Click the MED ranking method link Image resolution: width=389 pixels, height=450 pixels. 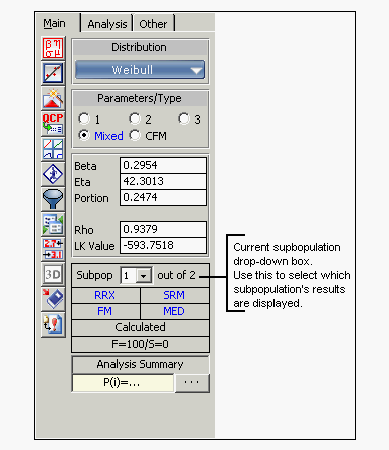[174, 311]
